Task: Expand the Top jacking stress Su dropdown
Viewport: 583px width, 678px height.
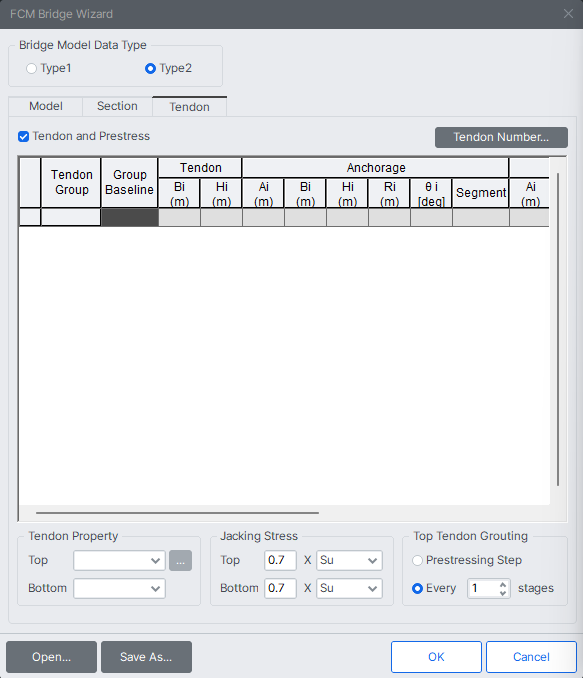Action: coord(349,561)
